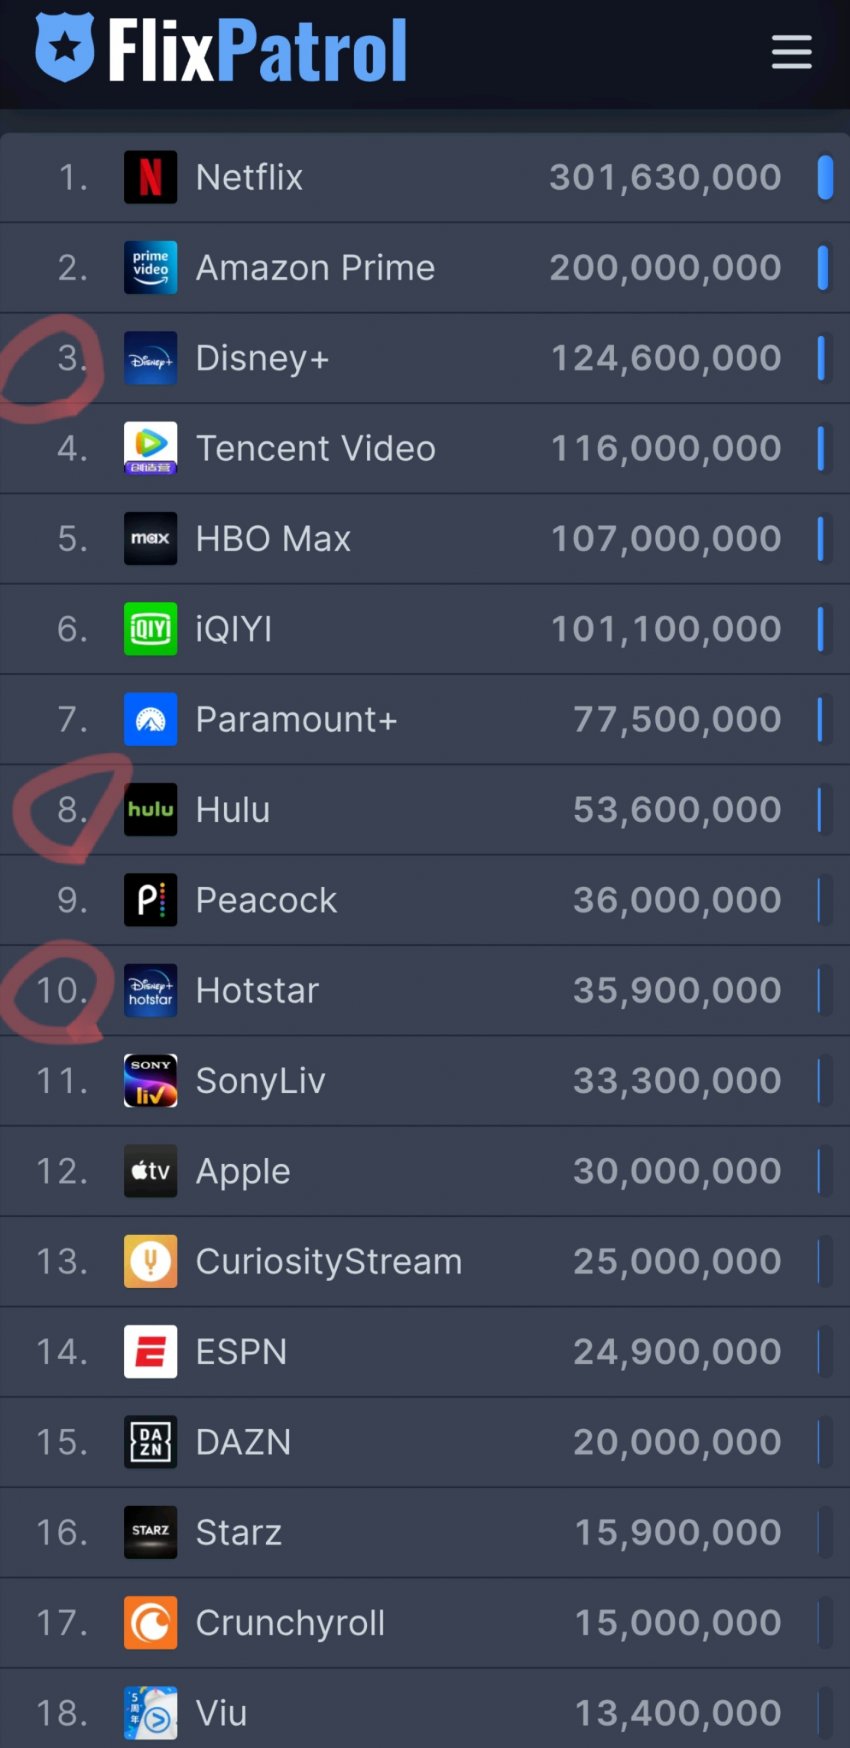850x1748 pixels.
Task: Select the Starz row name
Action: [239, 1532]
